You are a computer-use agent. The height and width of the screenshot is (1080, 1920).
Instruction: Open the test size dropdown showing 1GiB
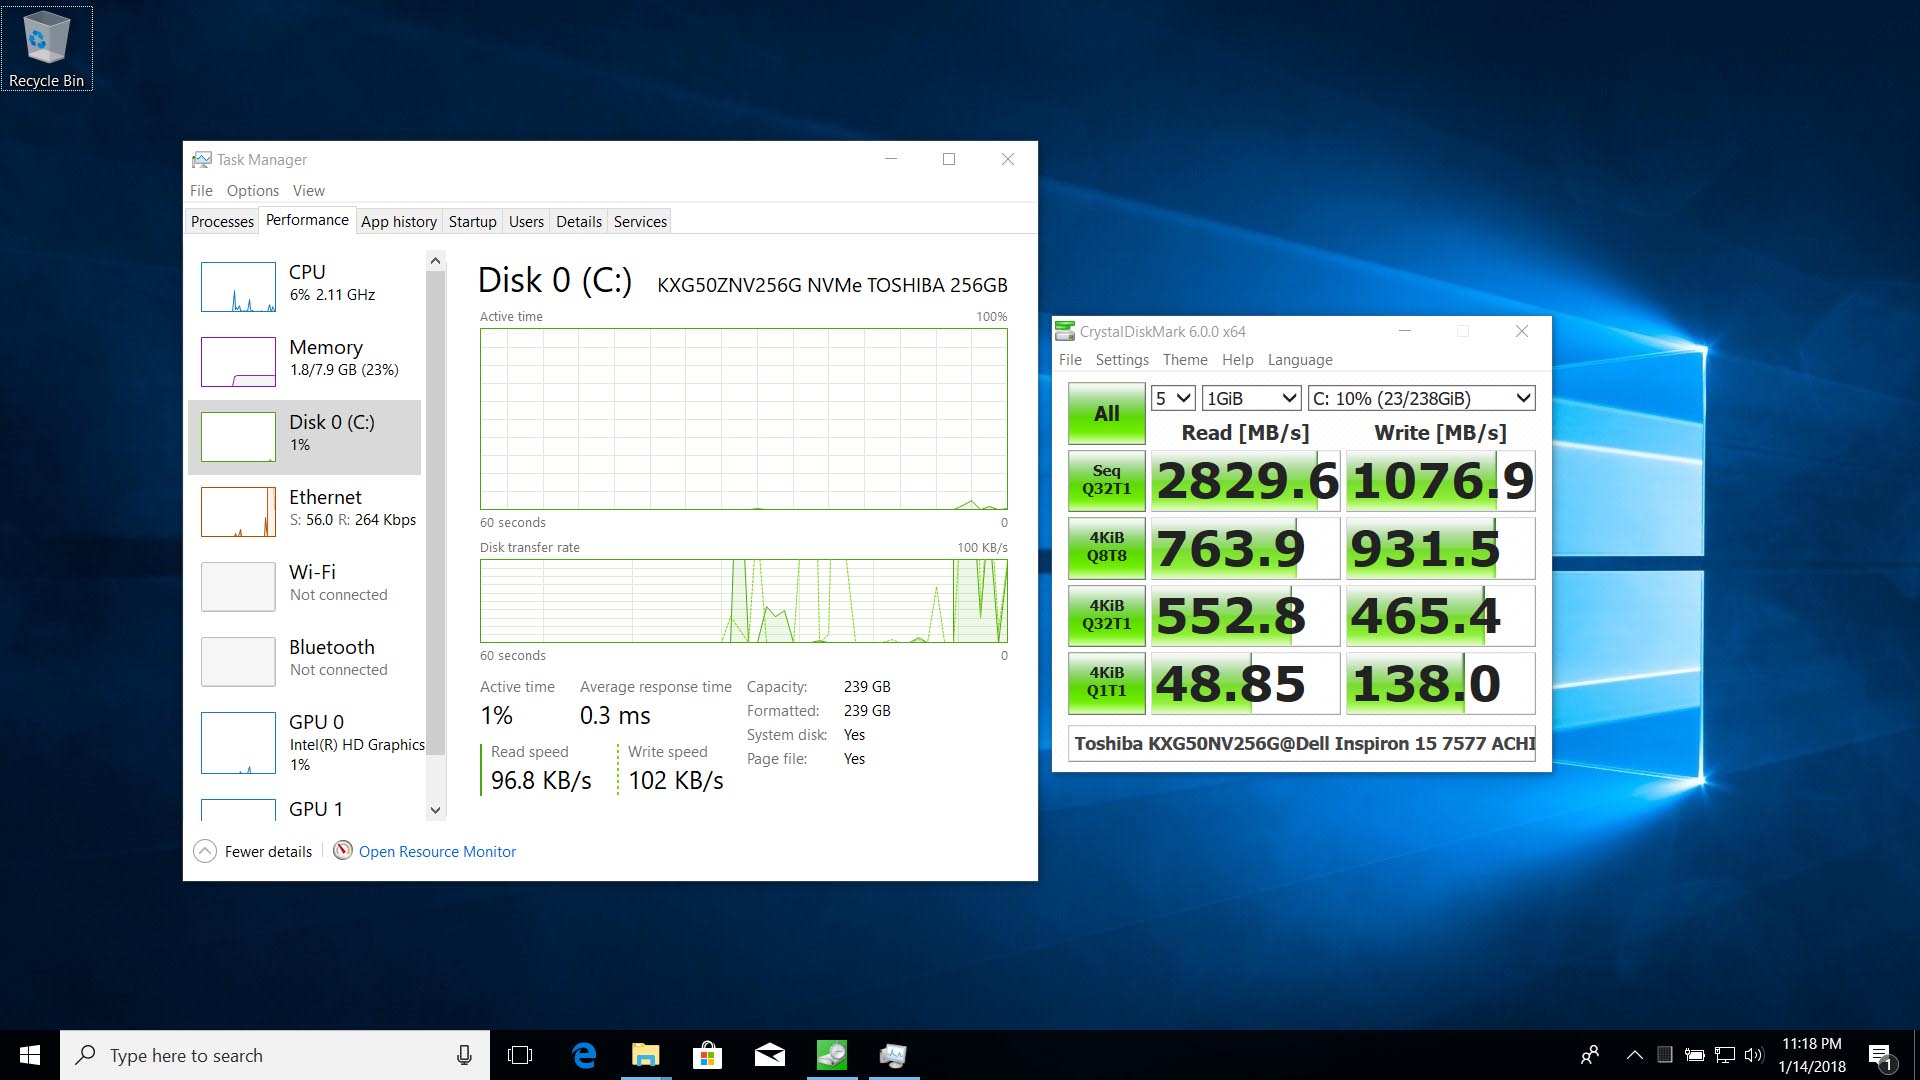(1251, 398)
